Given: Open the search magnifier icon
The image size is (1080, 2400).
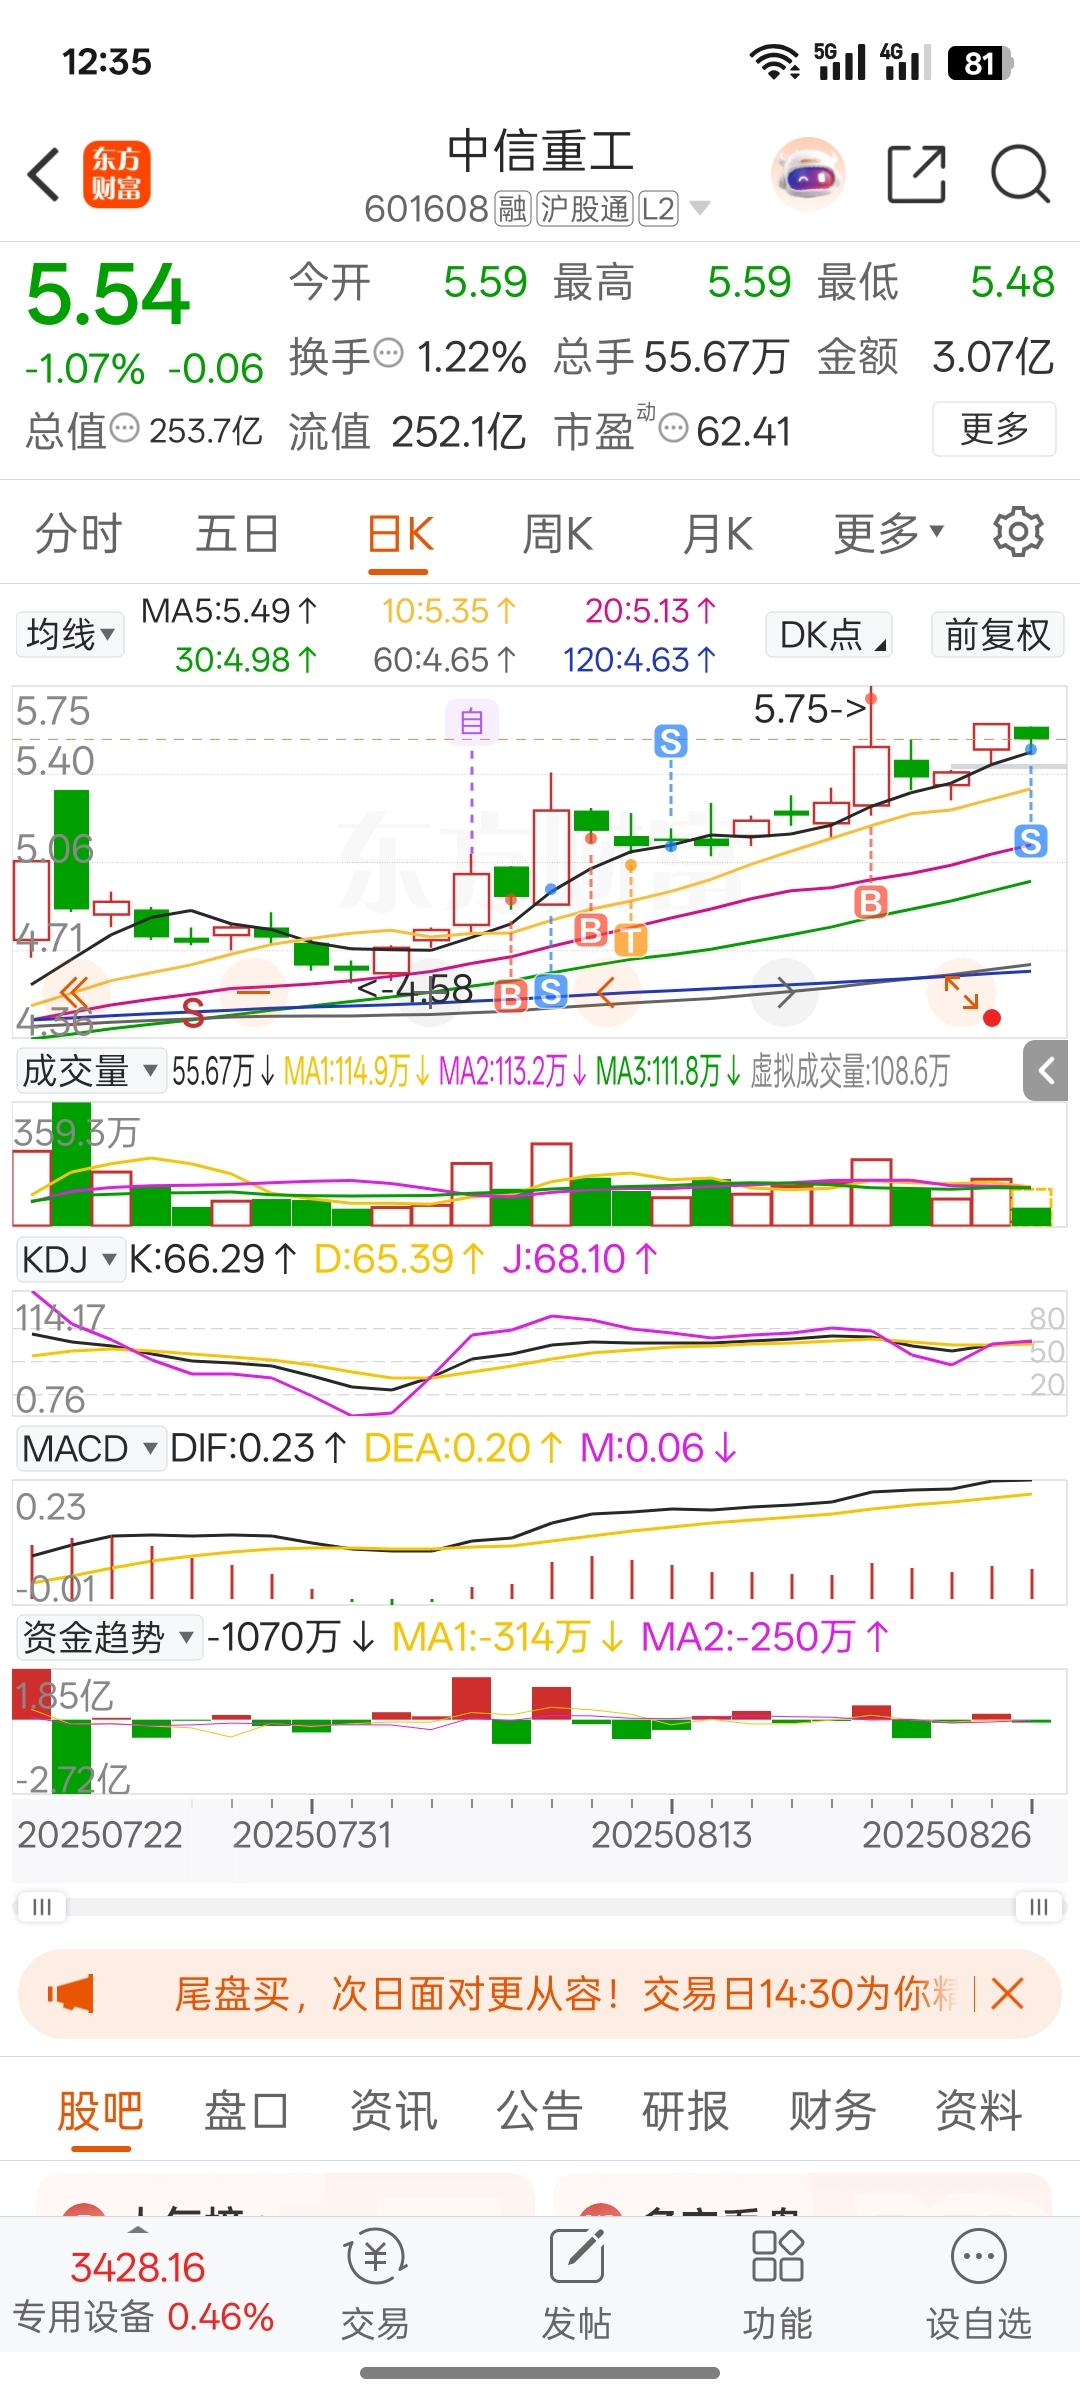Looking at the screenshot, I should click(1020, 174).
